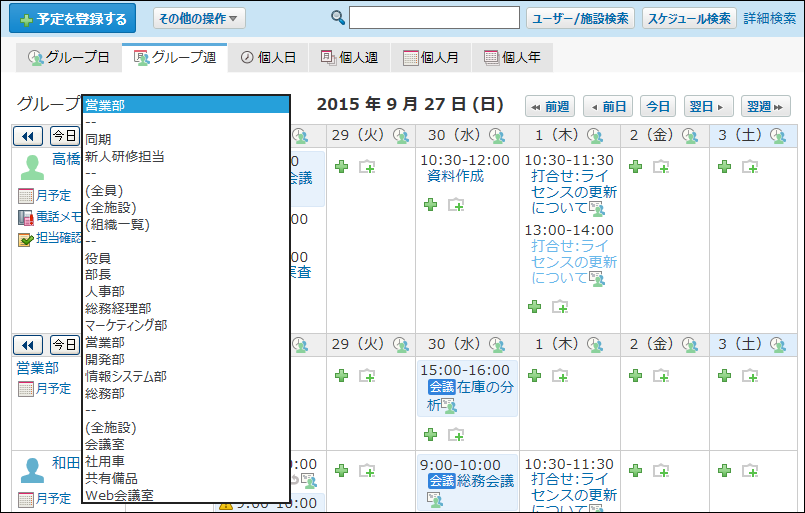The image size is (805, 513).
Task: Click 今日 button beside 前日
Action: 658,106
